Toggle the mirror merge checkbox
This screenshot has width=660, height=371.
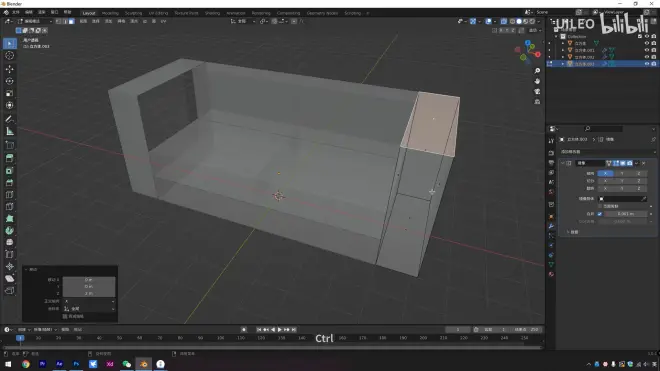coord(600,214)
